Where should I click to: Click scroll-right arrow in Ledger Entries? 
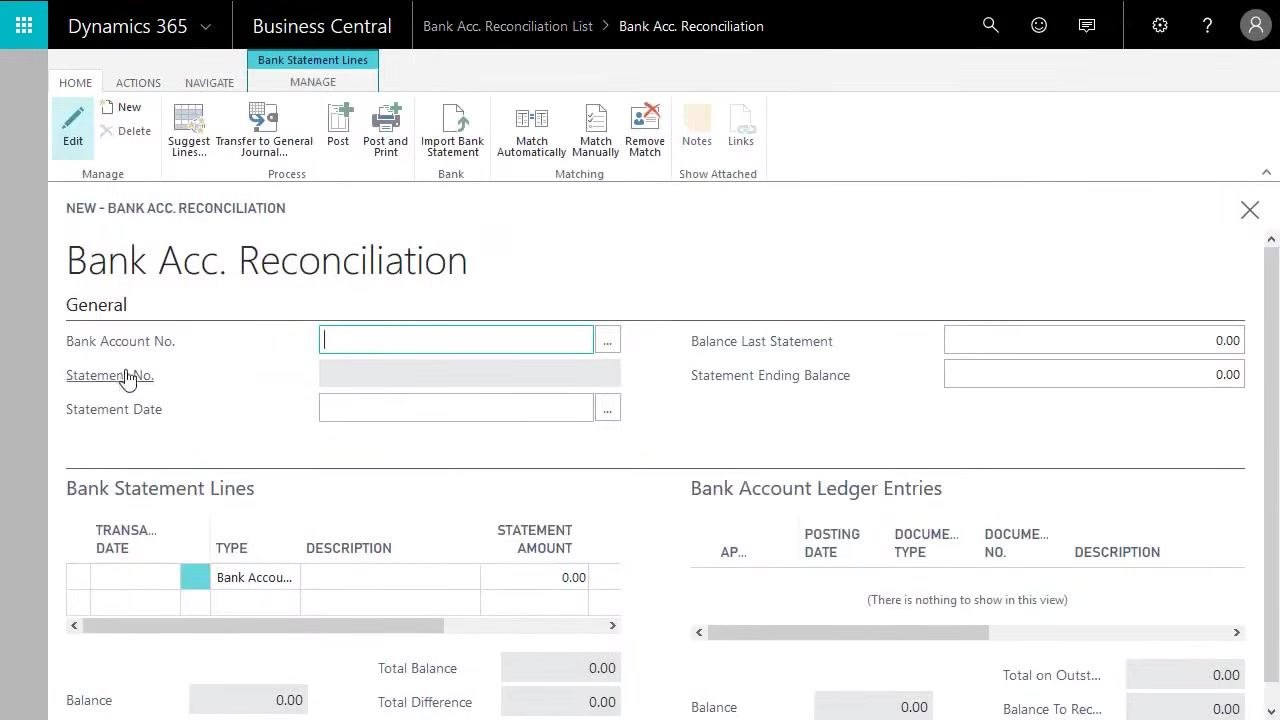point(1236,632)
